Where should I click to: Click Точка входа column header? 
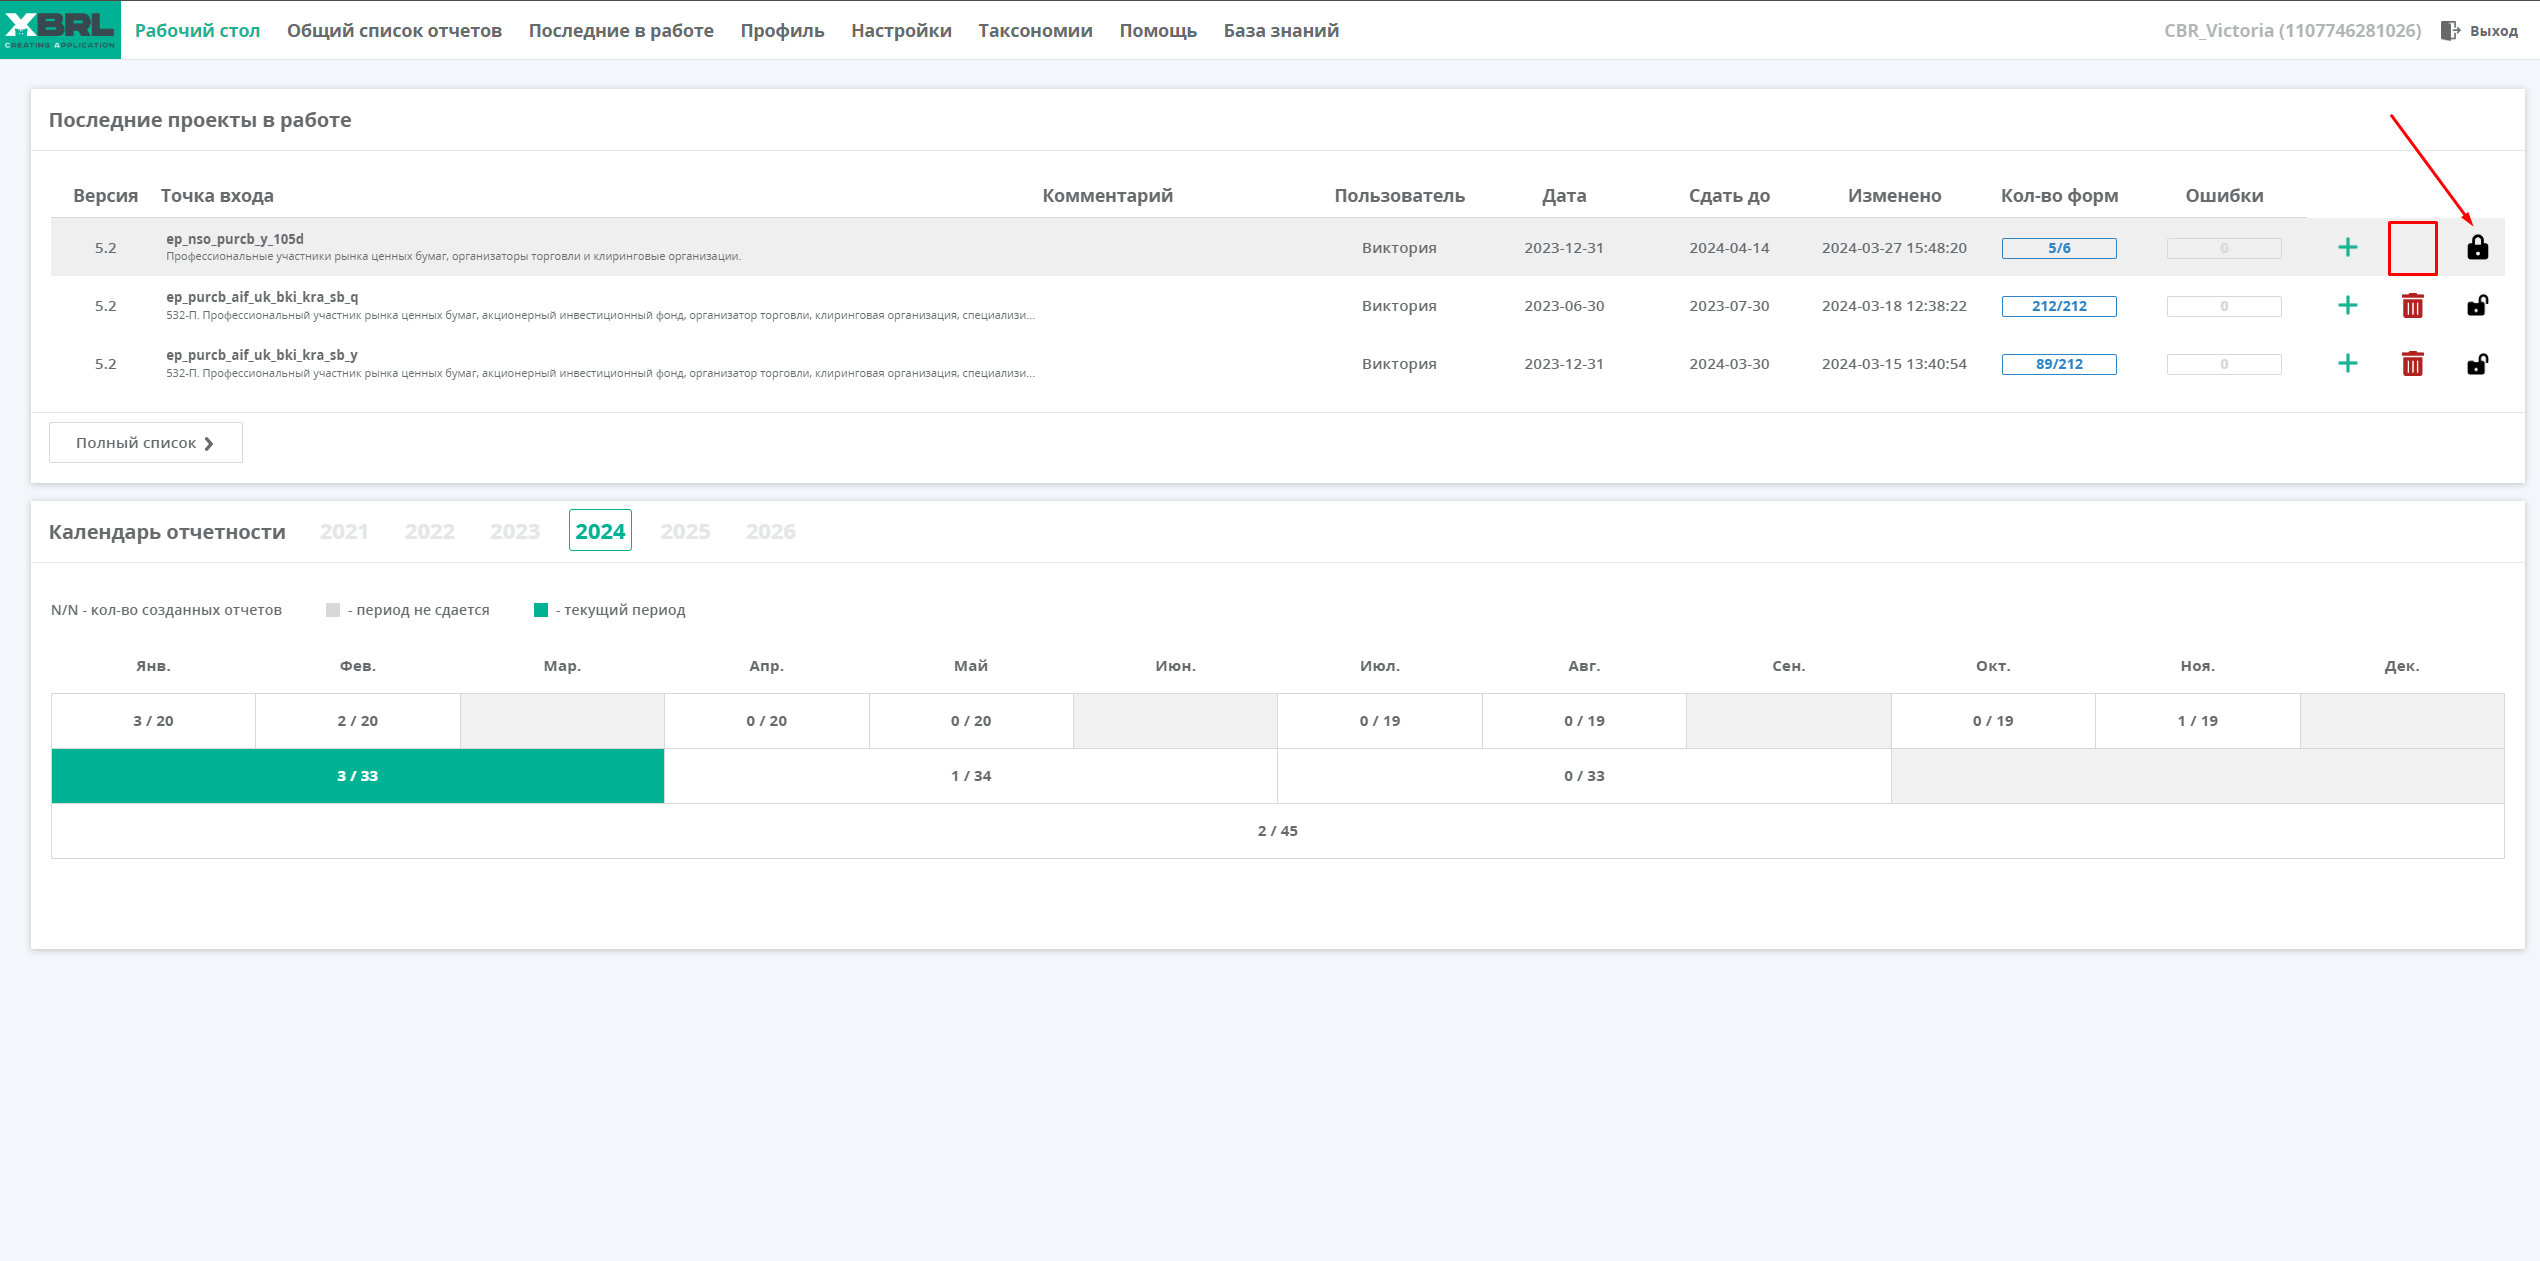click(217, 196)
